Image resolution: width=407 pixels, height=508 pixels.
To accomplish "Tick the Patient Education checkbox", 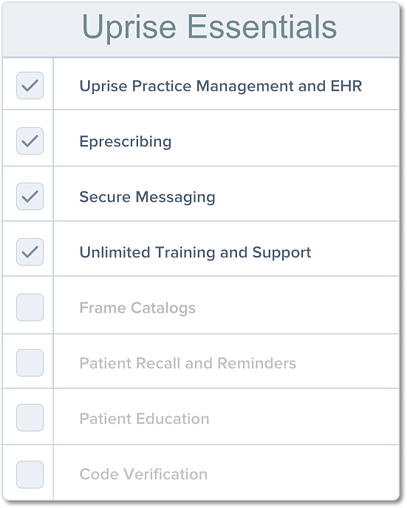I will [x=30, y=418].
